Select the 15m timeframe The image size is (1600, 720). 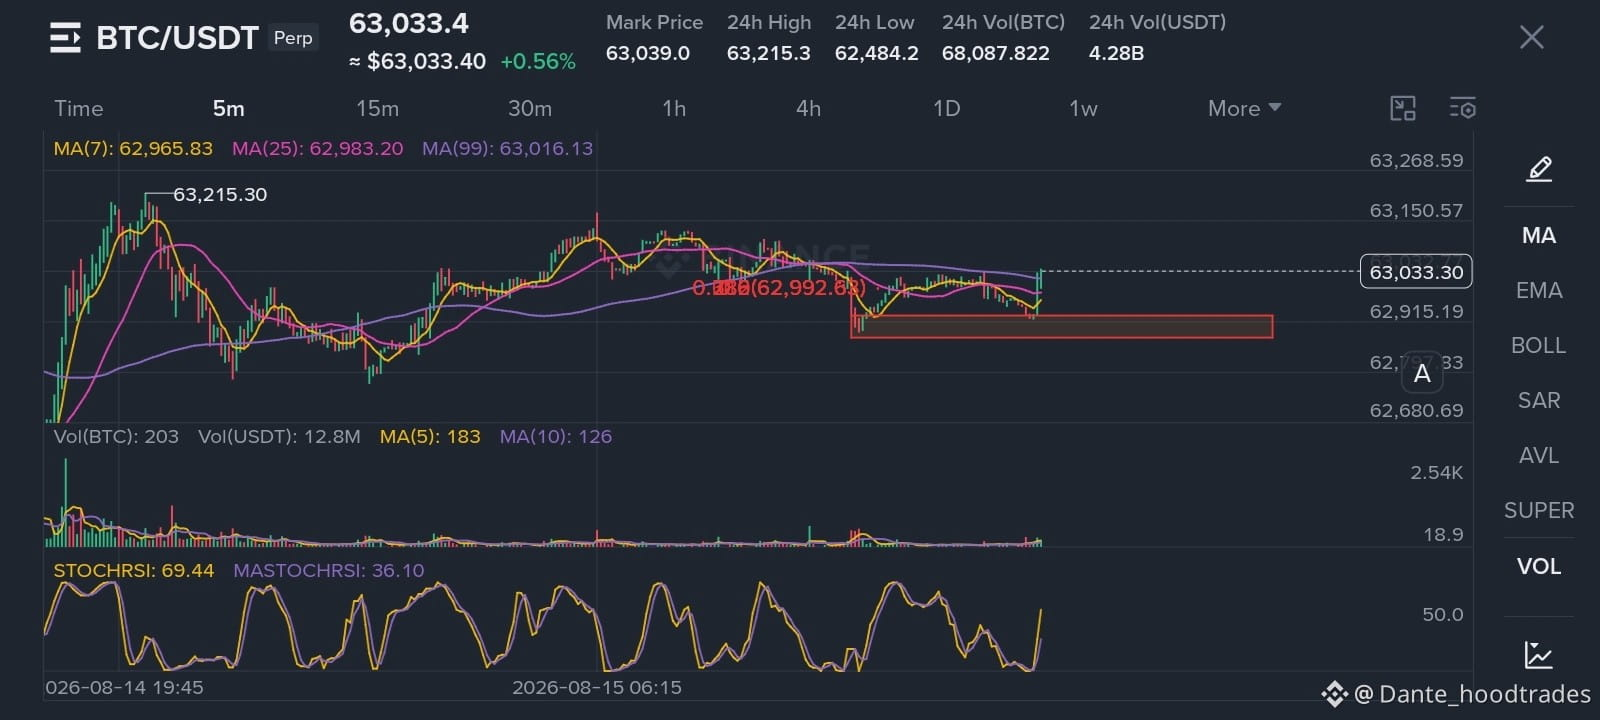[377, 108]
